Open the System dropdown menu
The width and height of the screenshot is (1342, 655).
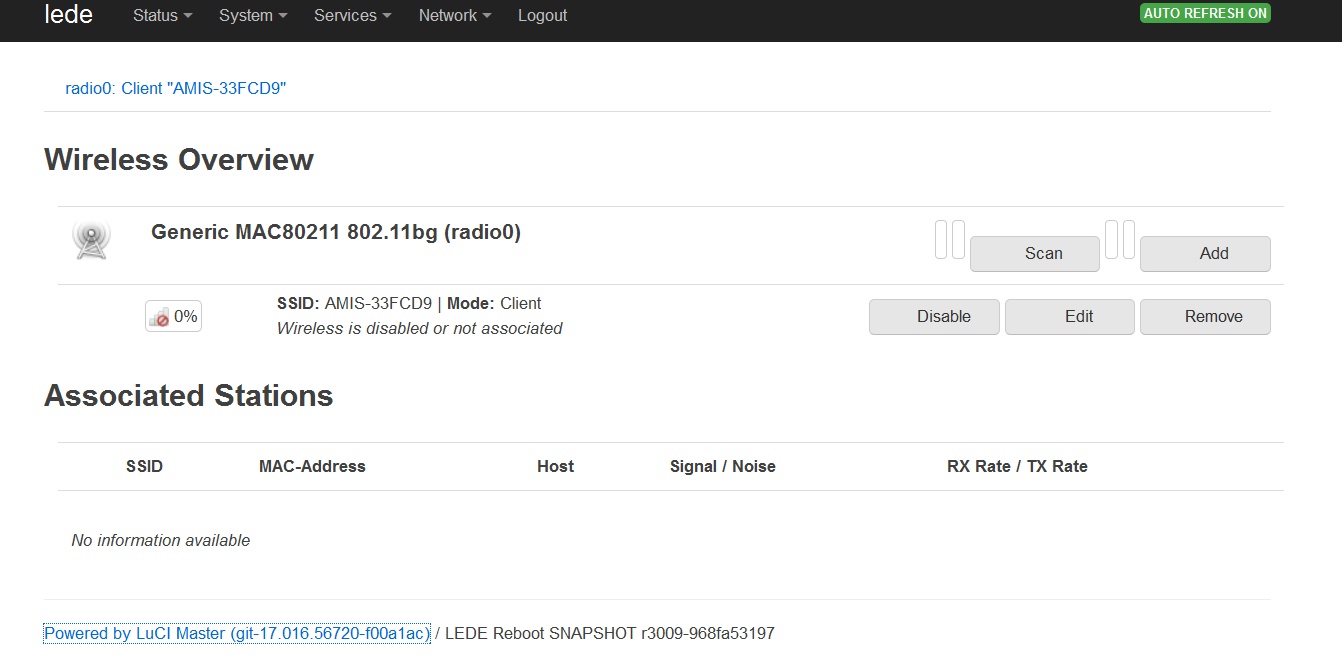(253, 16)
